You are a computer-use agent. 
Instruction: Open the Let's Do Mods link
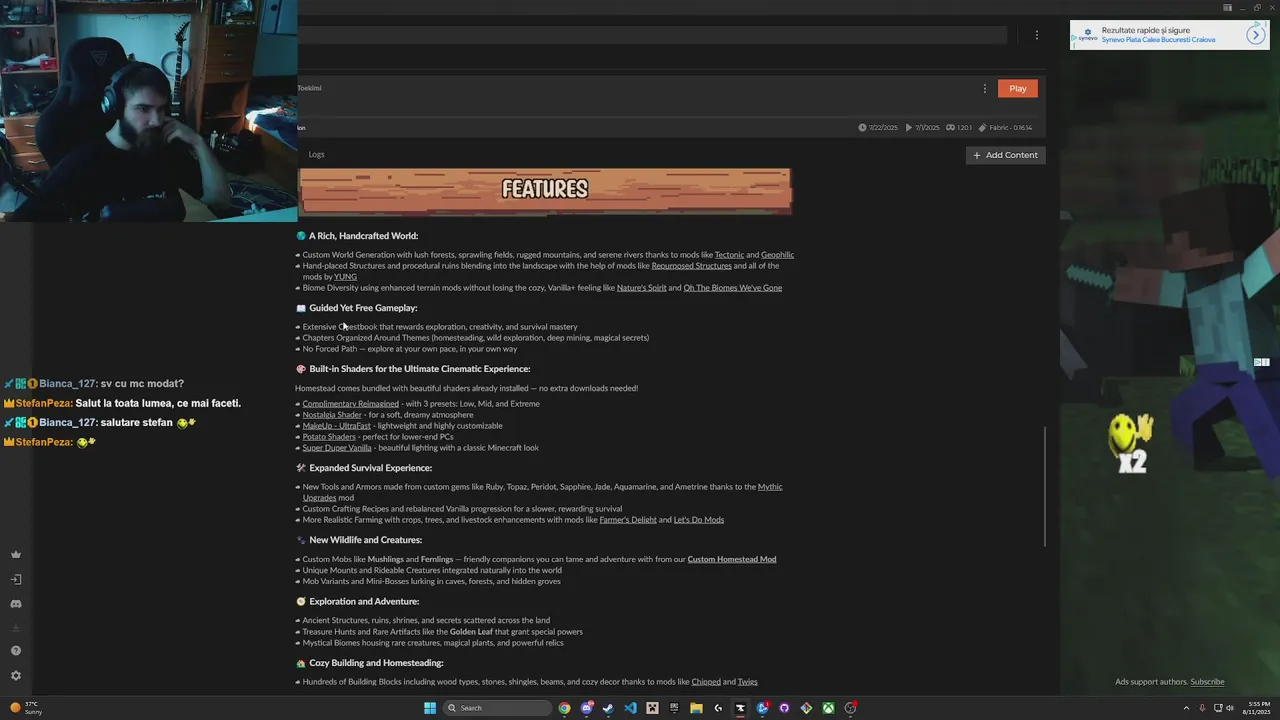[x=698, y=520]
